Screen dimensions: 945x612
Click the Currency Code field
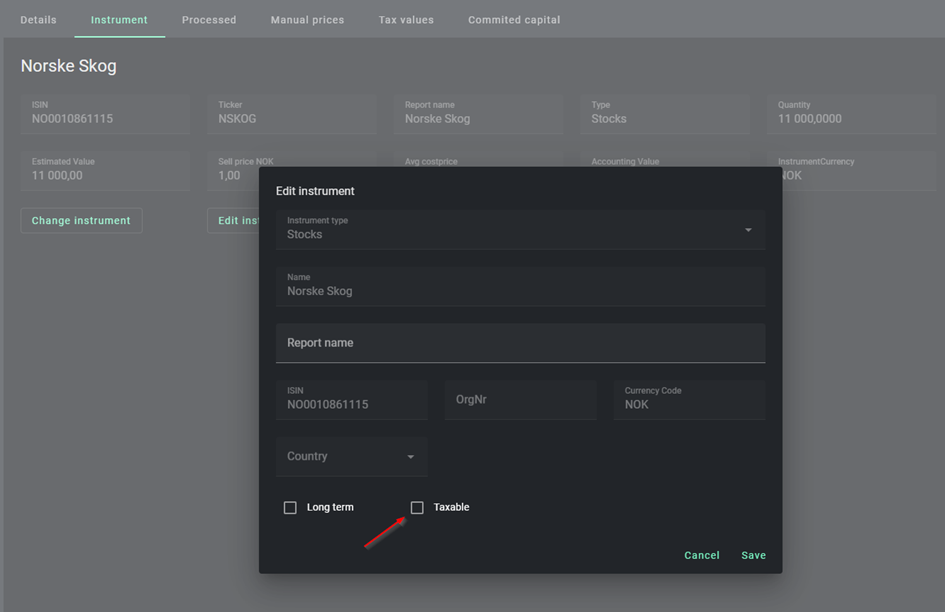(x=689, y=400)
